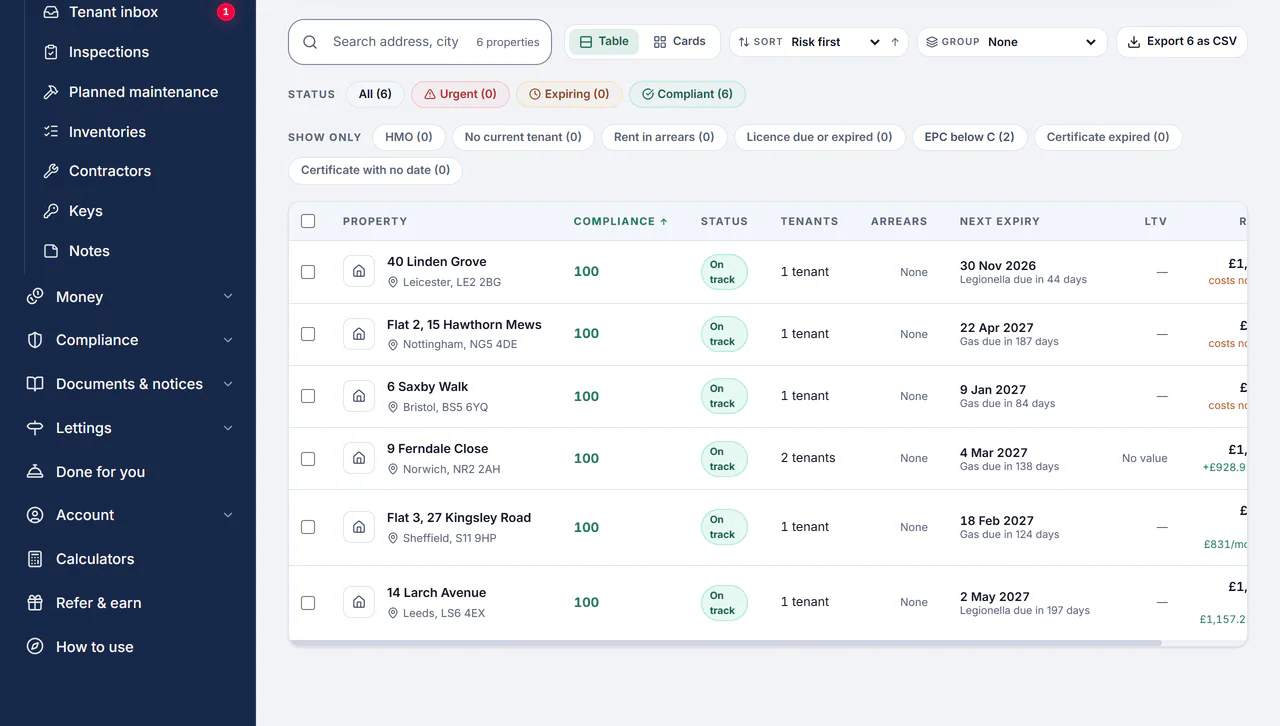
Task: Click the Notes page icon
Action: 51,251
